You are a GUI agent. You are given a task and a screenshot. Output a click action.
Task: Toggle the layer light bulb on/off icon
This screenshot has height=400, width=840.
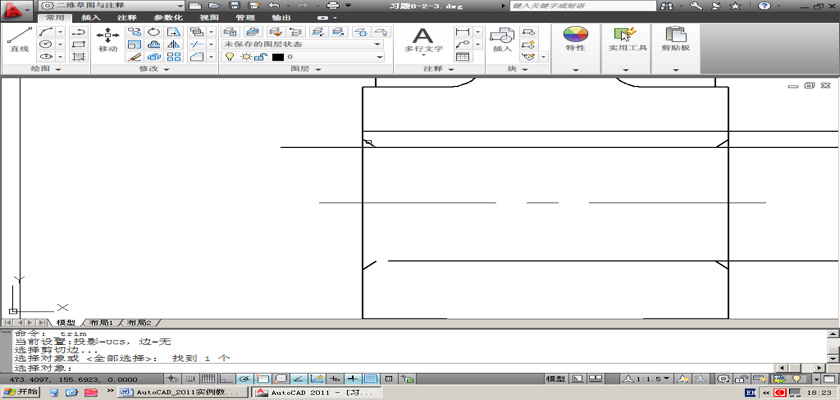tap(229, 57)
